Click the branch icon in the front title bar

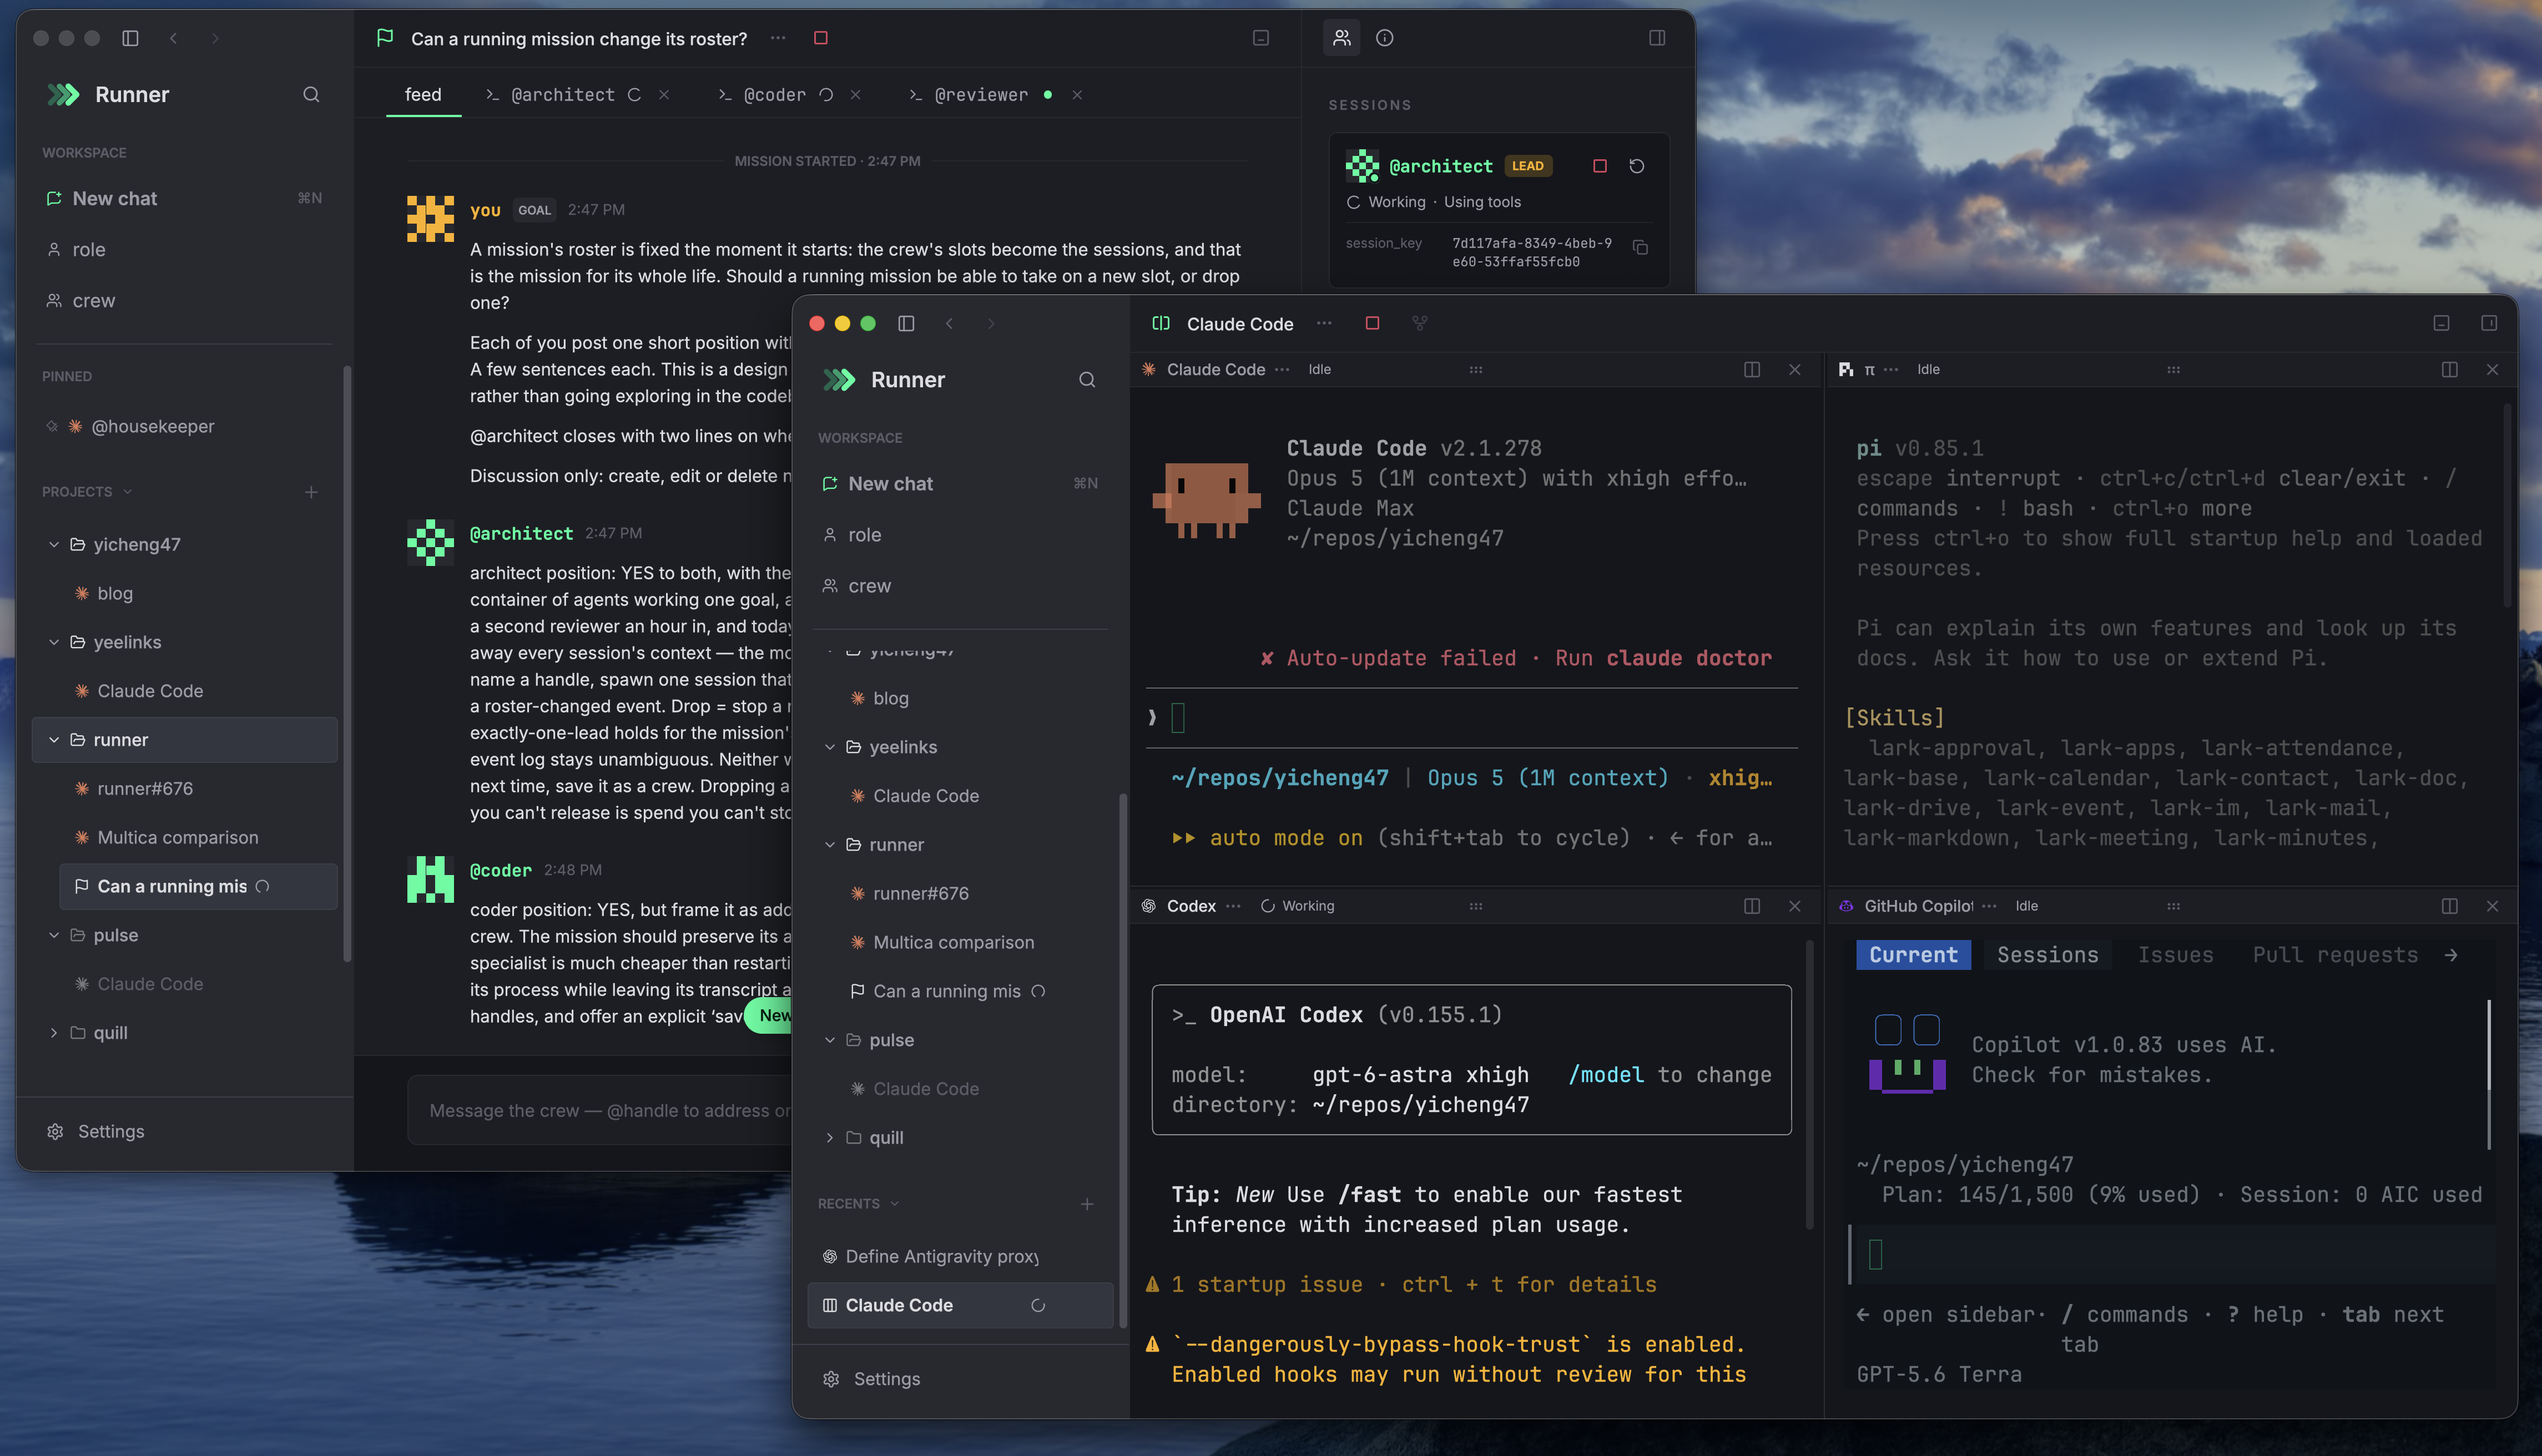click(x=1420, y=323)
